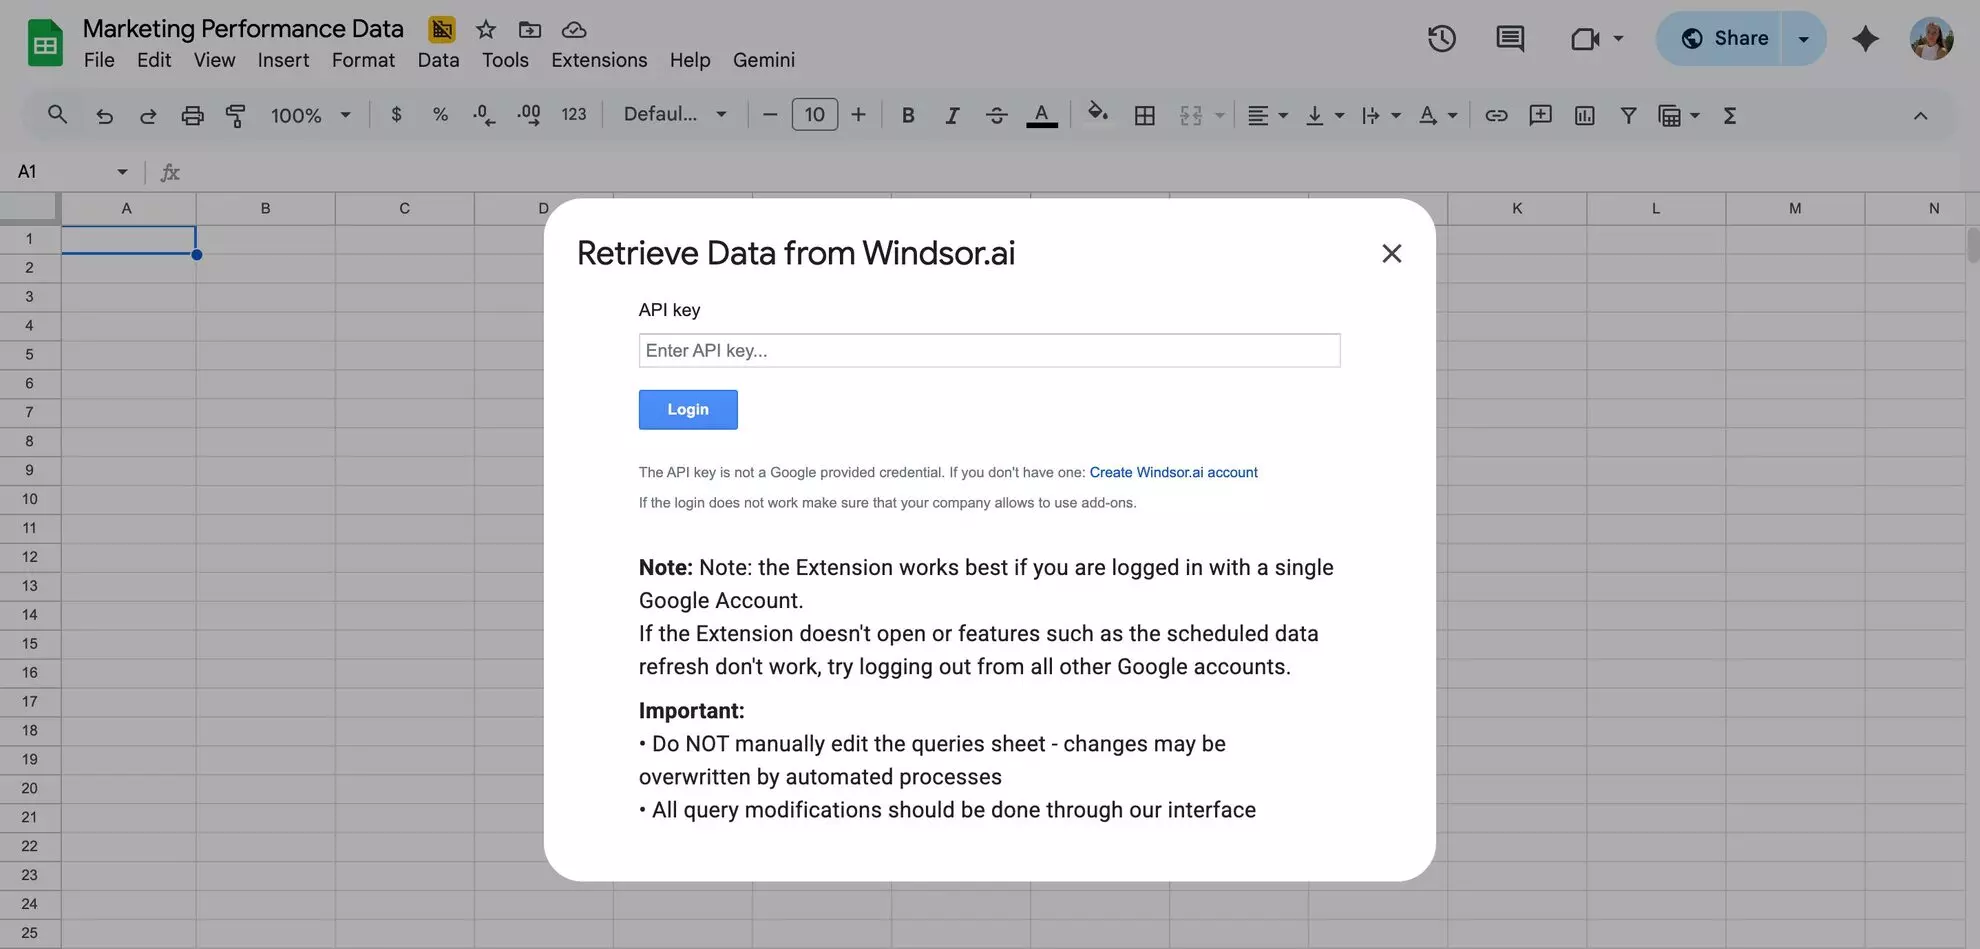Open the Extensions menu
The height and width of the screenshot is (949, 1980).
(598, 60)
